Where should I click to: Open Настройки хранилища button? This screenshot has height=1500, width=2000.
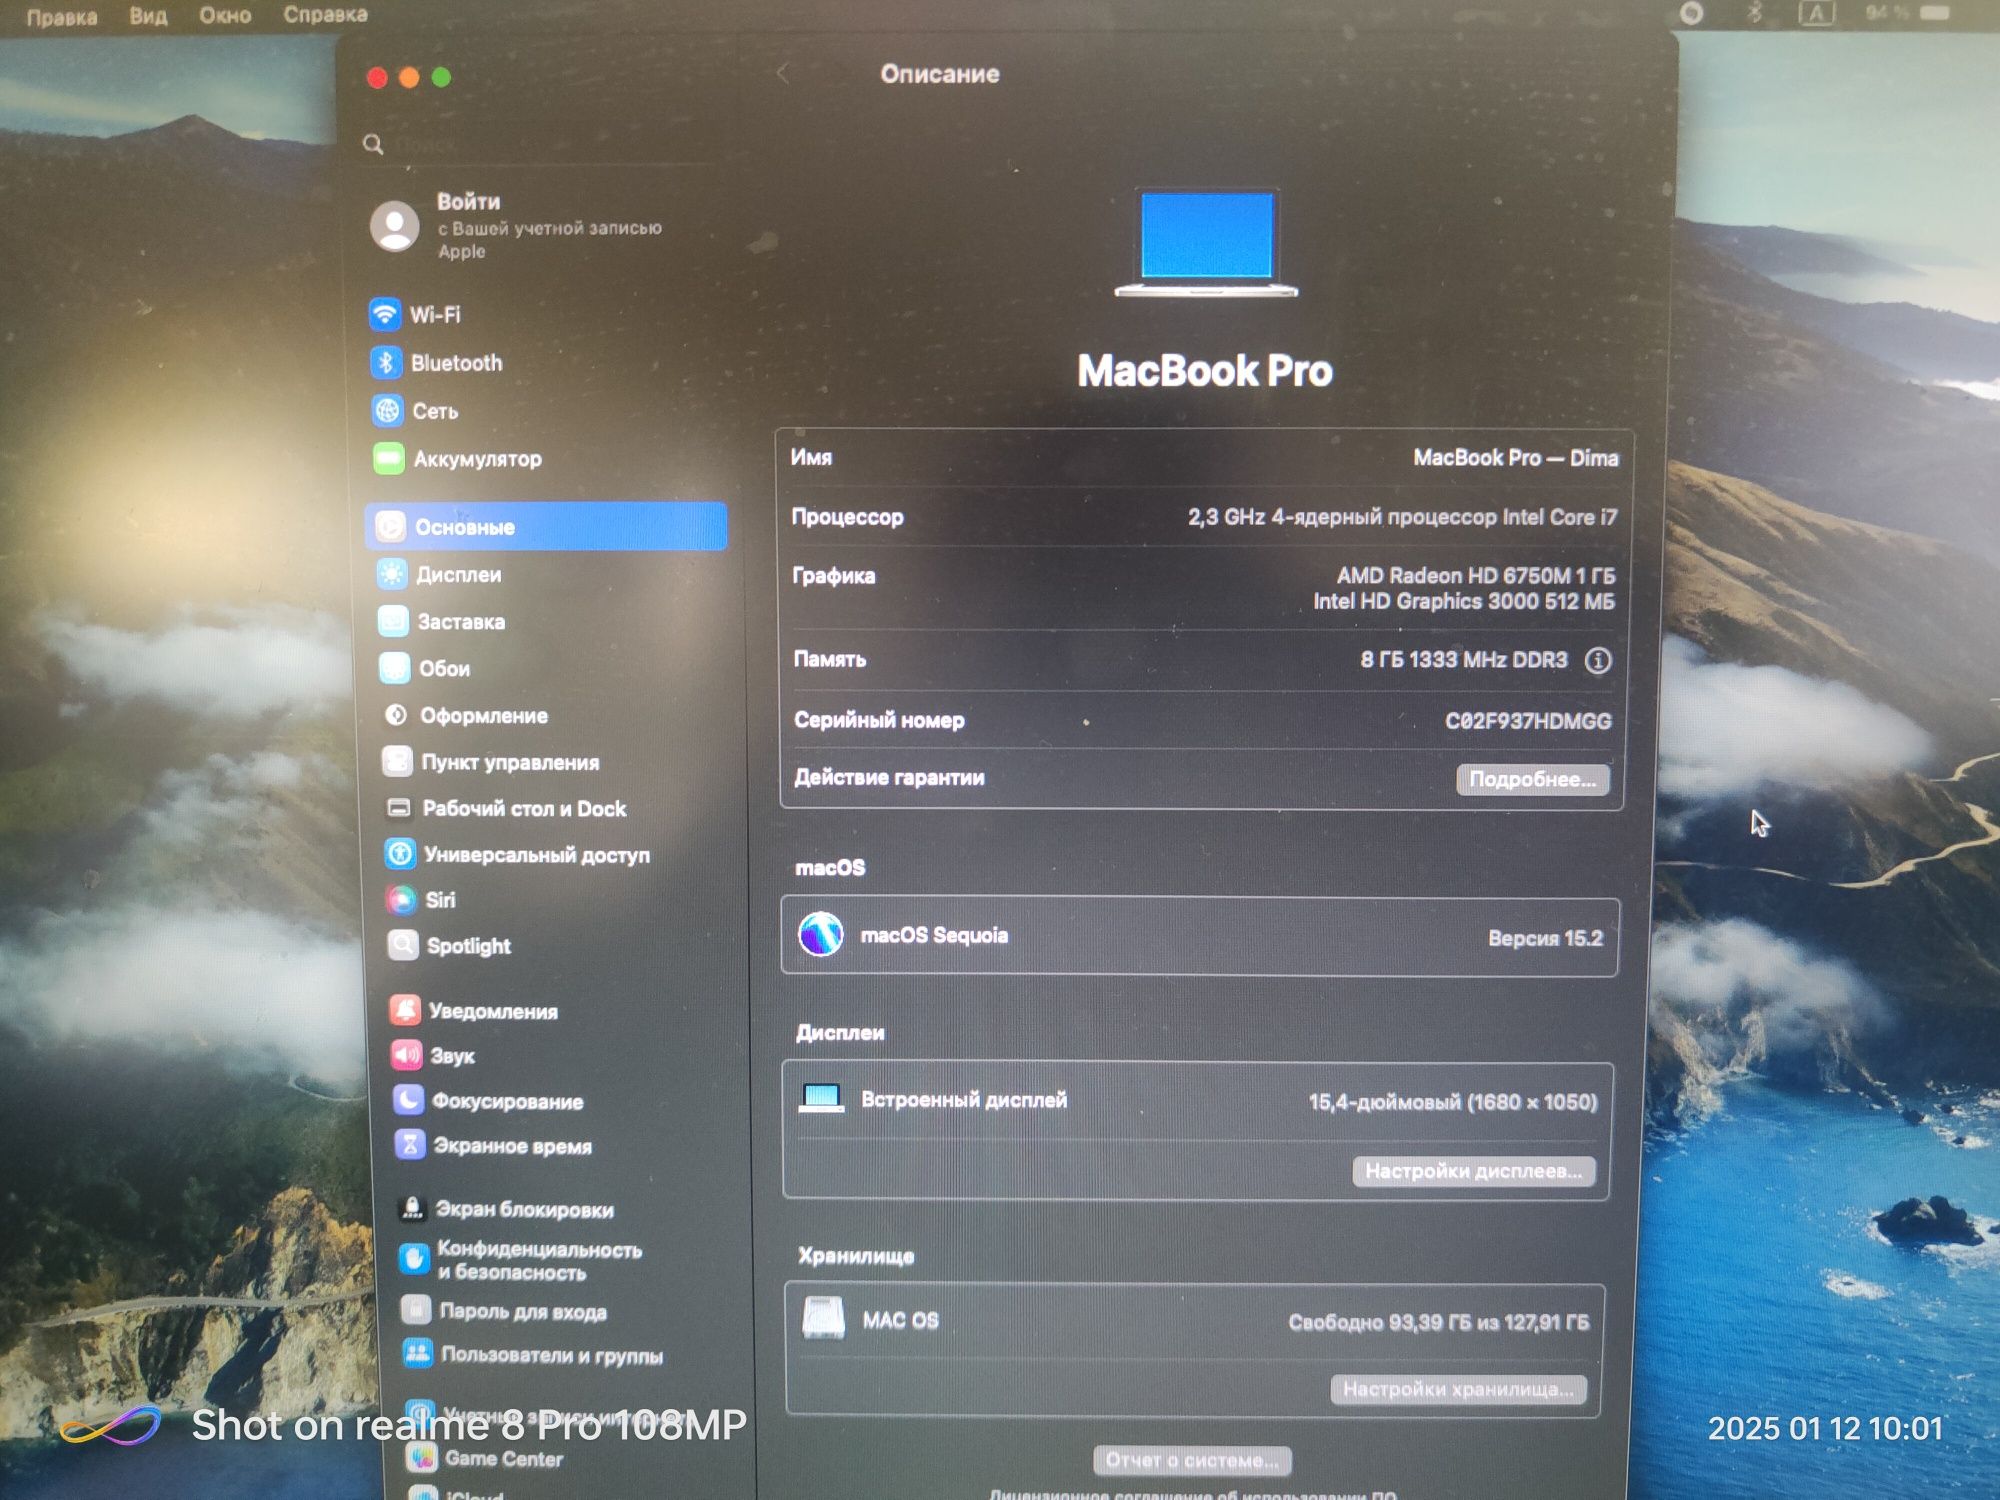click(1458, 1389)
